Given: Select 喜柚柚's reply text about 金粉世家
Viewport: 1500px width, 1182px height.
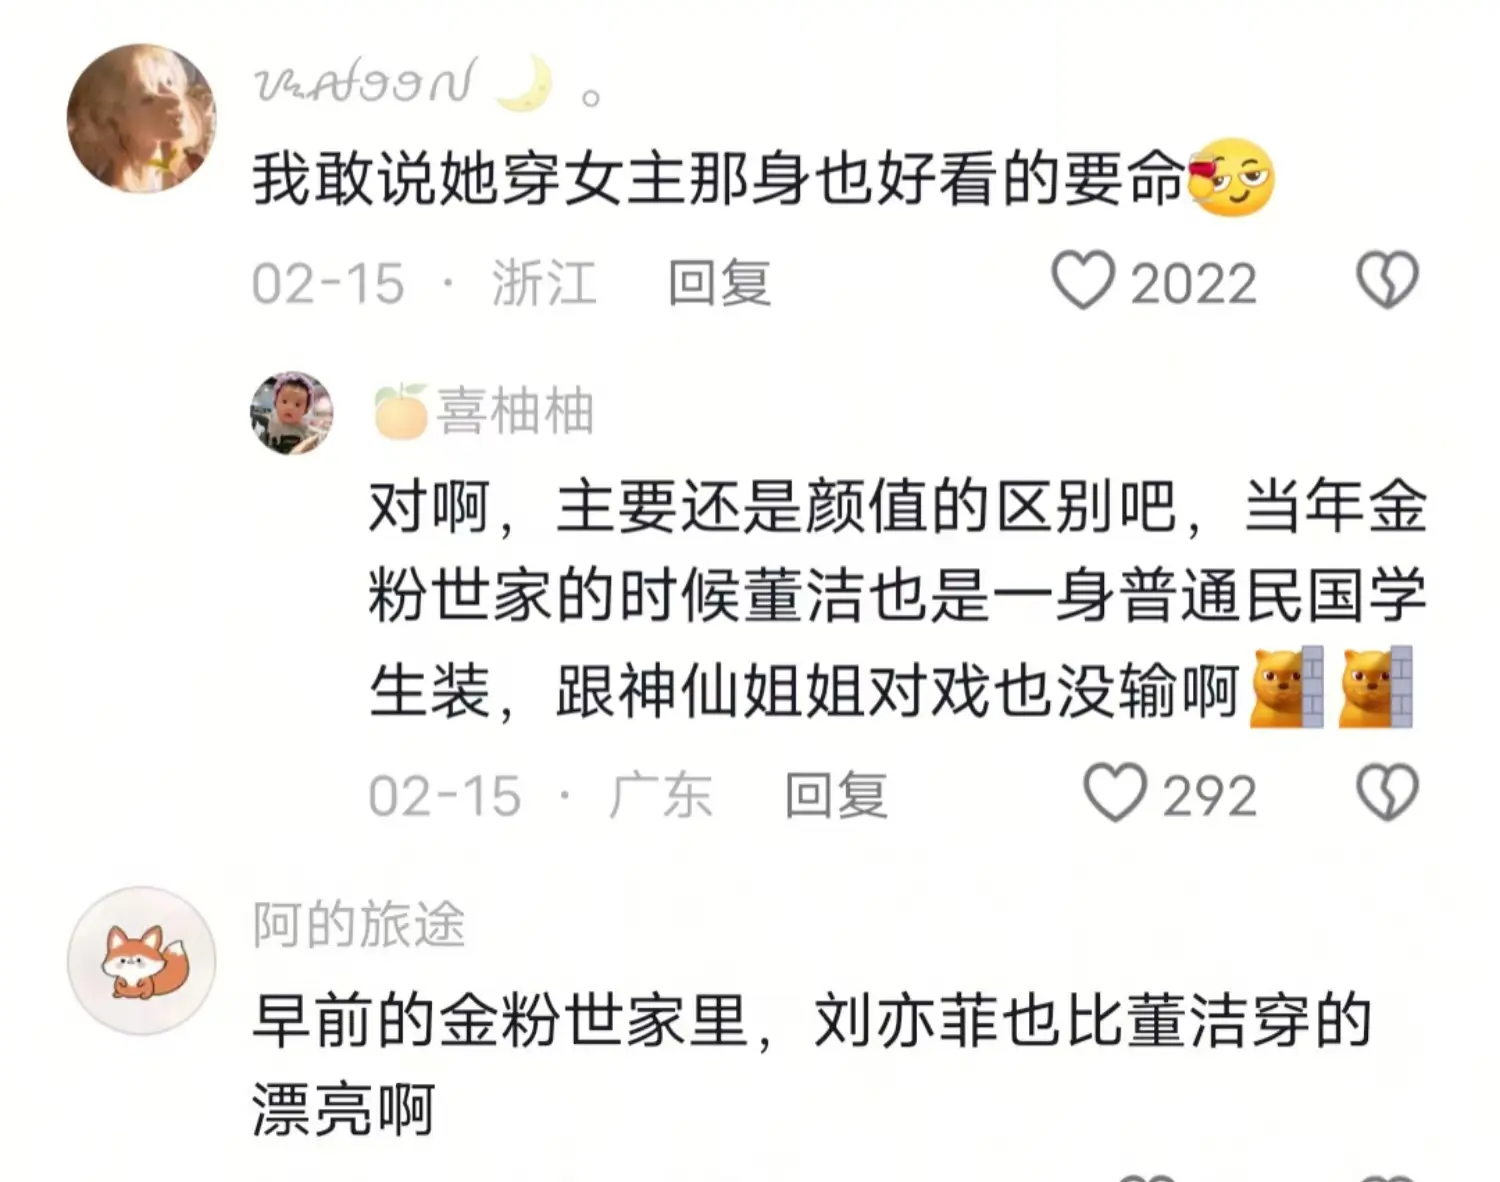Looking at the screenshot, I should pyautogui.click(x=897, y=599).
